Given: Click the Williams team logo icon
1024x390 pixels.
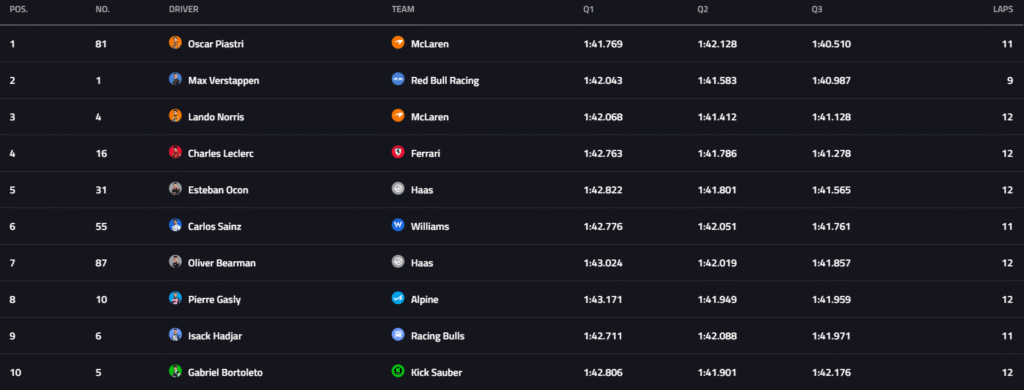Looking at the screenshot, I should (x=398, y=226).
